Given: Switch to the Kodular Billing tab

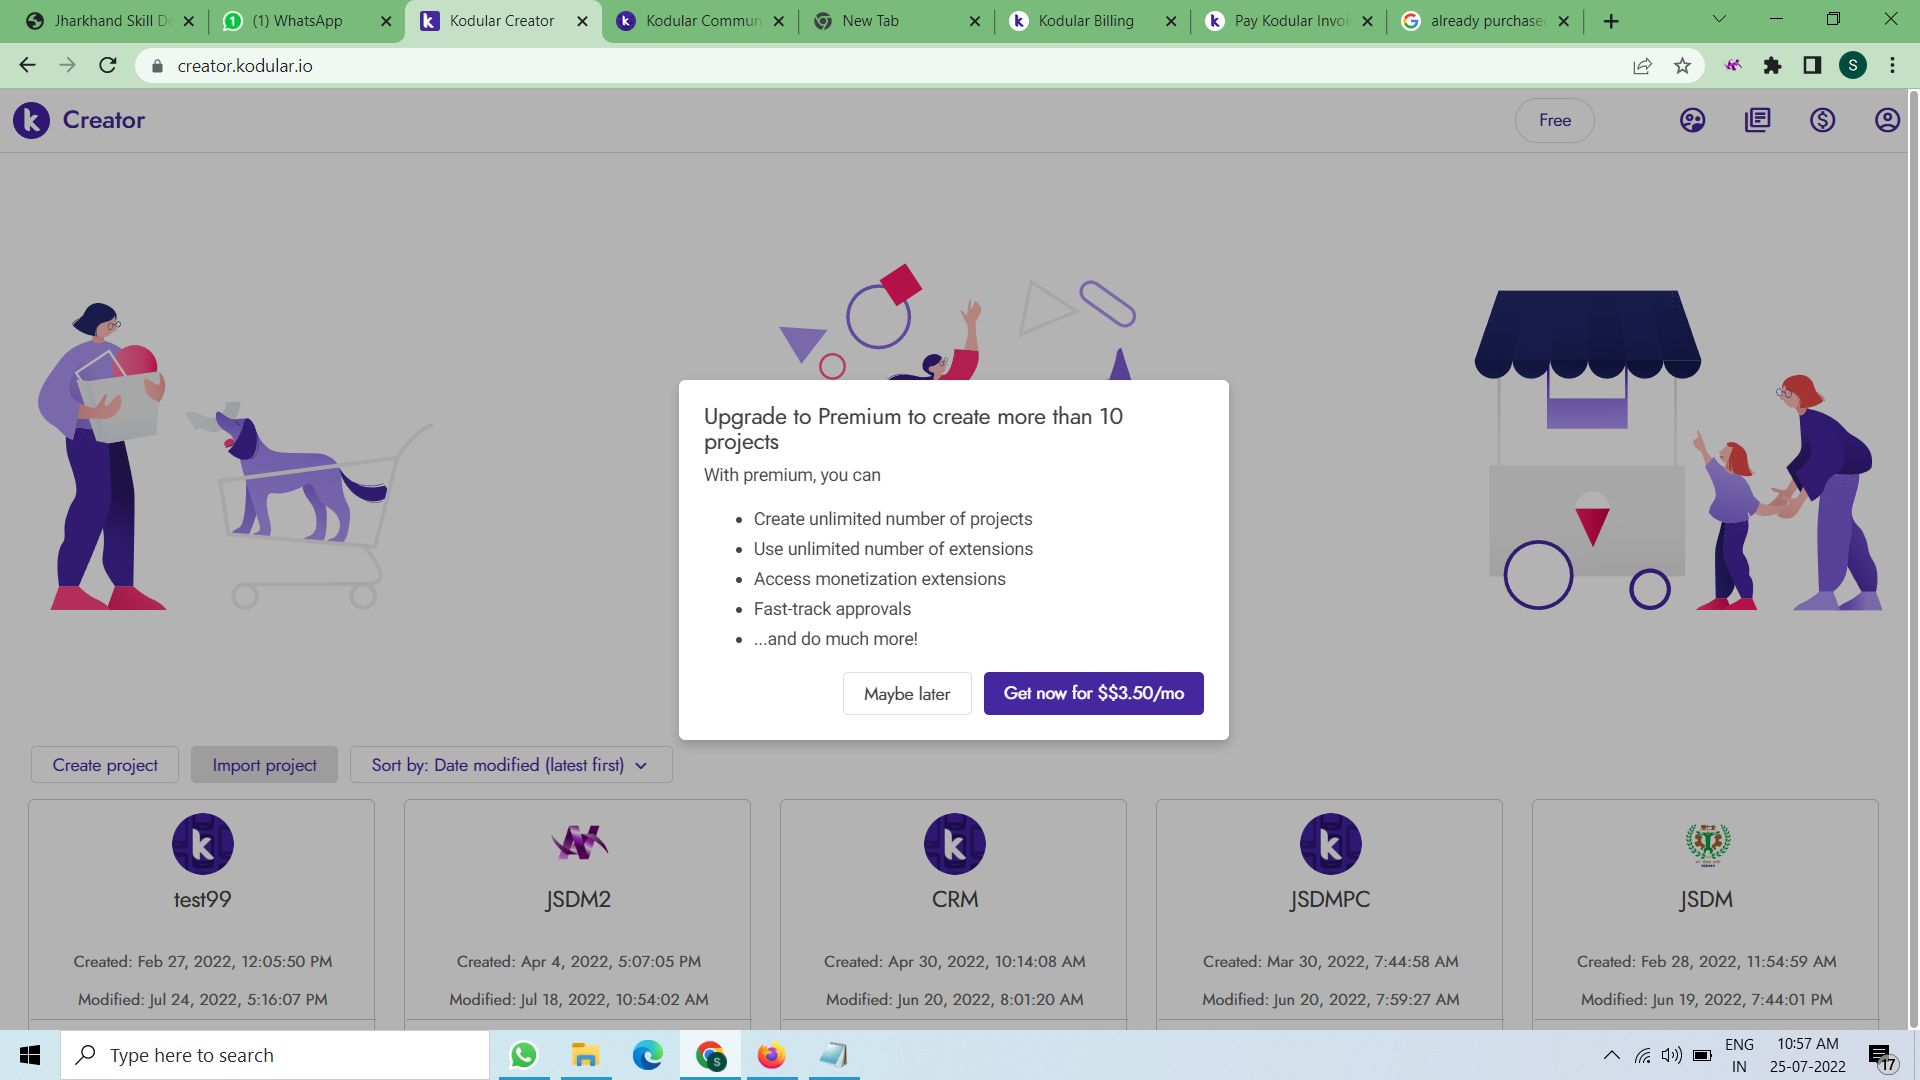Looking at the screenshot, I should (1085, 21).
